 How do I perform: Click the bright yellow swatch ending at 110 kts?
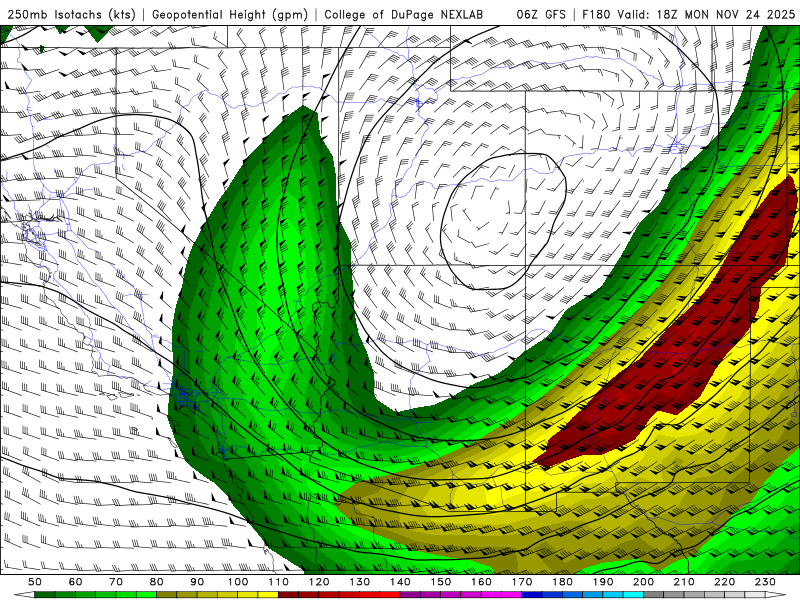[x=268, y=595]
